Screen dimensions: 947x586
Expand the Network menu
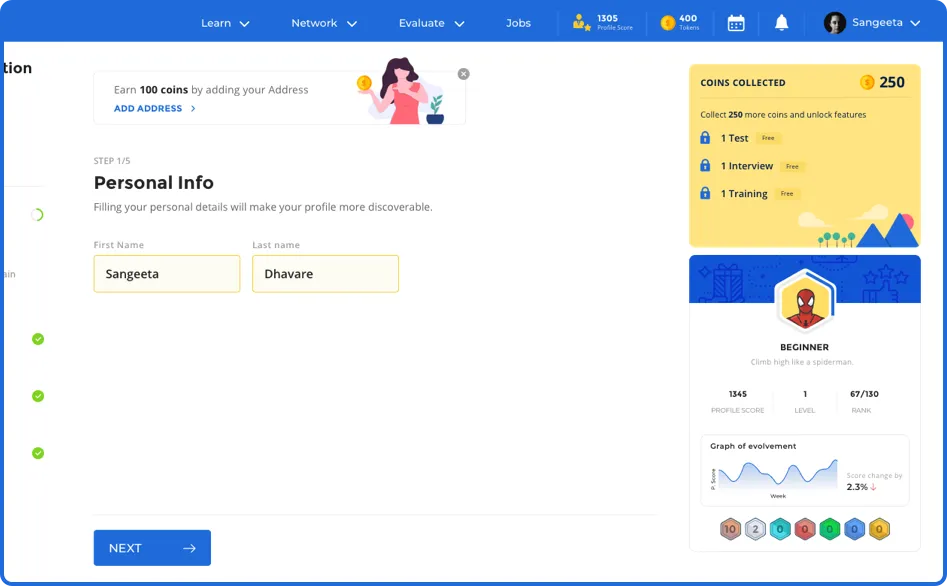[324, 23]
